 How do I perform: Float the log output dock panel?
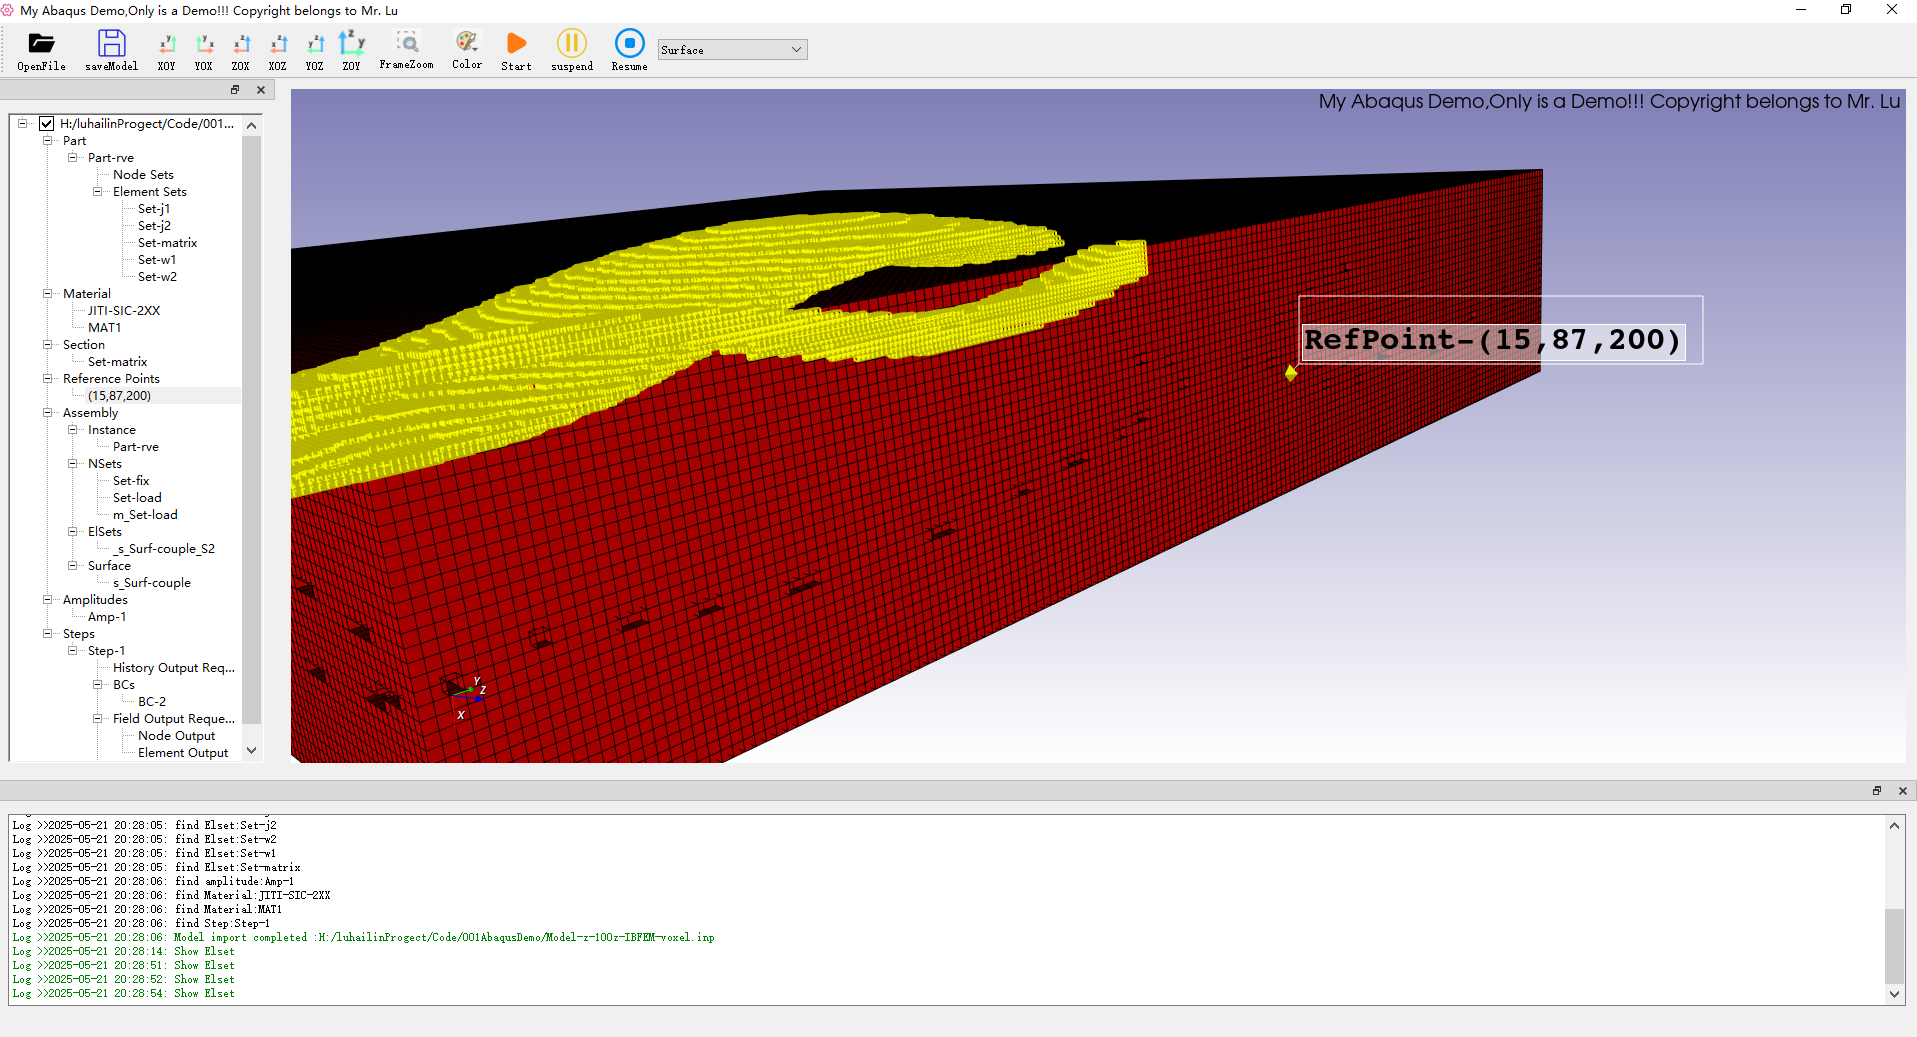1877,791
